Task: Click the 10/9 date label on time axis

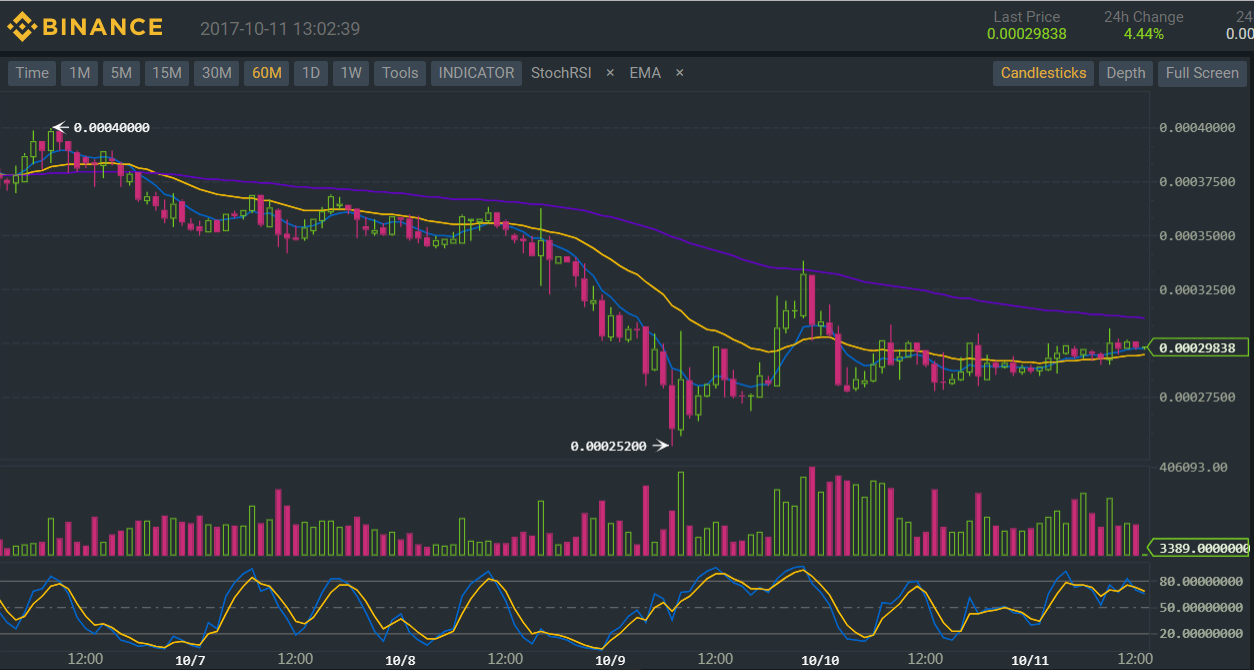Action: [x=610, y=660]
